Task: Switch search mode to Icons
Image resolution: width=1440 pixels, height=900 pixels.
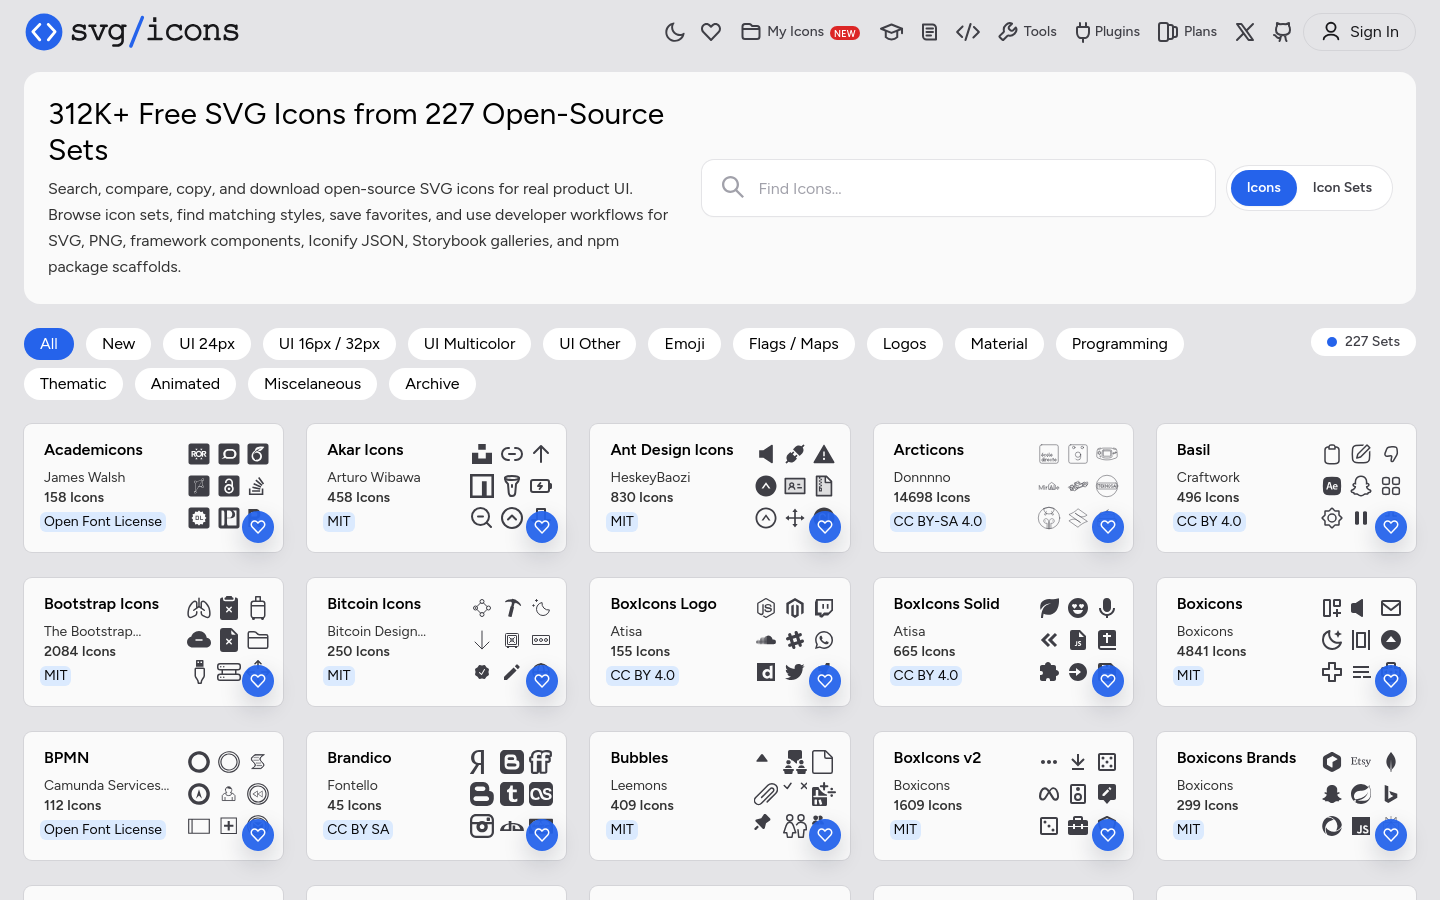Action: (1263, 188)
